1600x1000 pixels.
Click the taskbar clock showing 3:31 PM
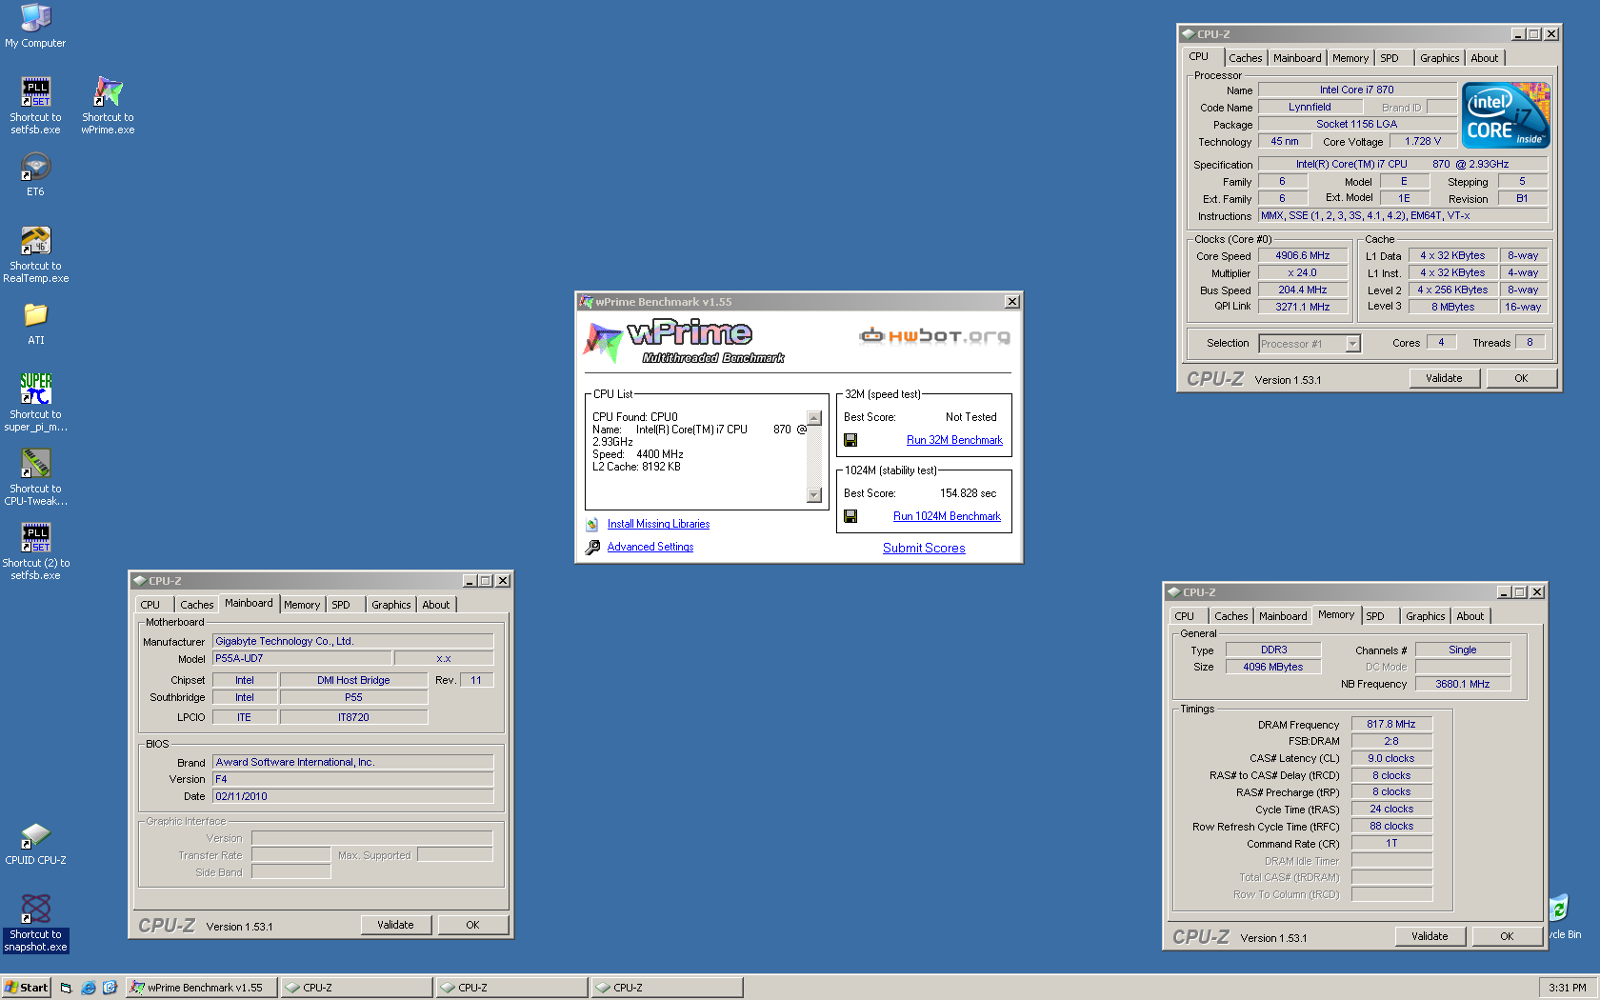point(1567,987)
